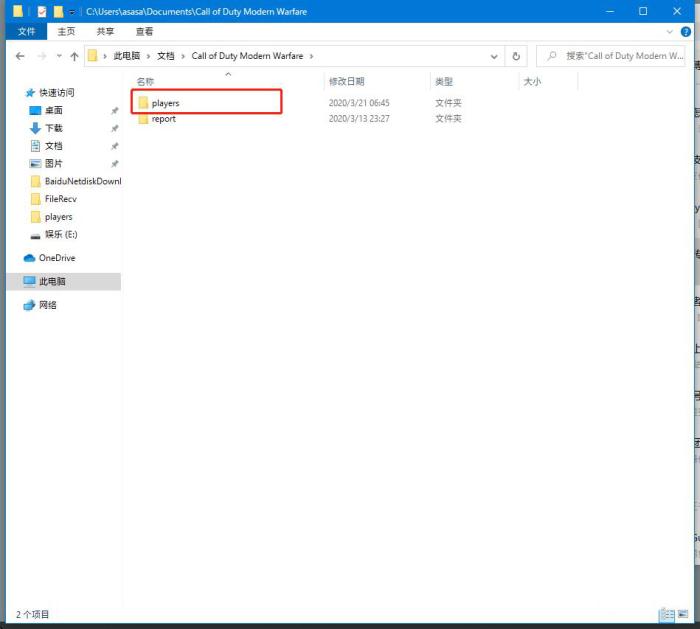Viewport: 700px width, 629px height.
Task: Select 桌面 in quick access
Action: click(x=53, y=110)
